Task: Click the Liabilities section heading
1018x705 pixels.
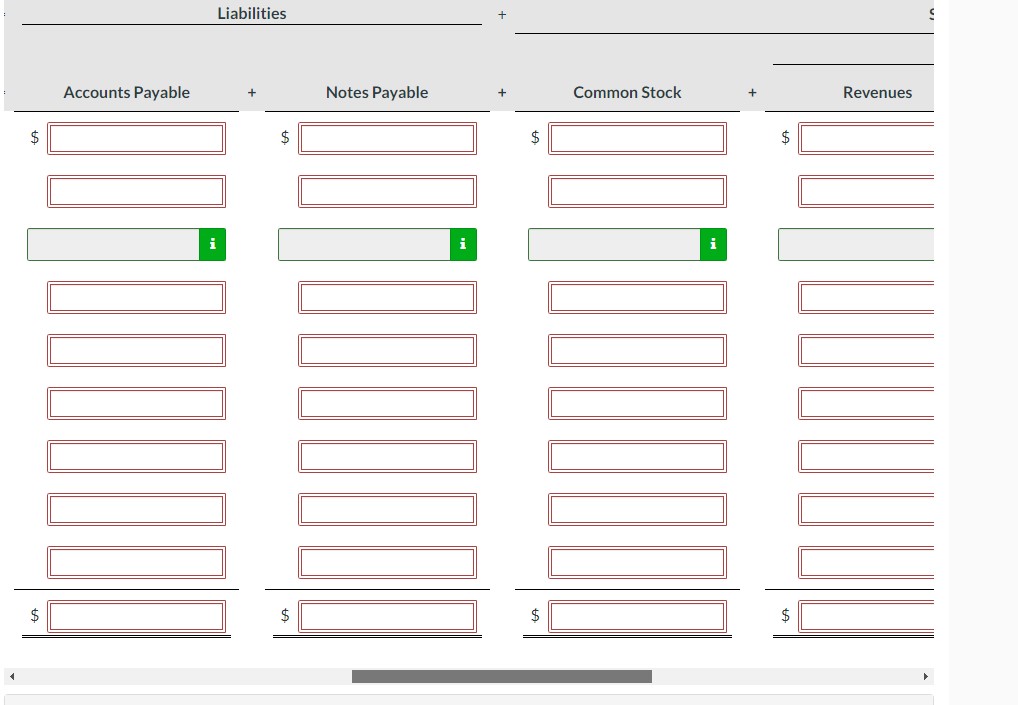Action: click(252, 13)
